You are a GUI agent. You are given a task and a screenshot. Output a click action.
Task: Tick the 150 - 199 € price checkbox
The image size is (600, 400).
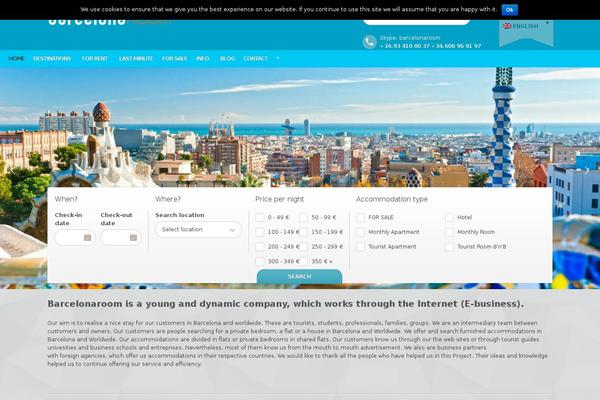pyautogui.click(x=303, y=232)
